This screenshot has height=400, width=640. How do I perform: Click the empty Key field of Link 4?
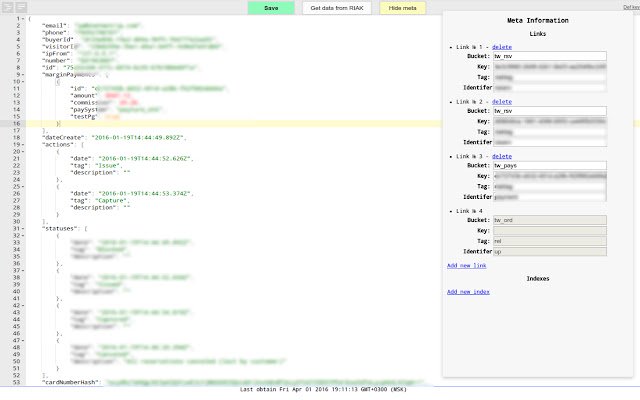550,231
